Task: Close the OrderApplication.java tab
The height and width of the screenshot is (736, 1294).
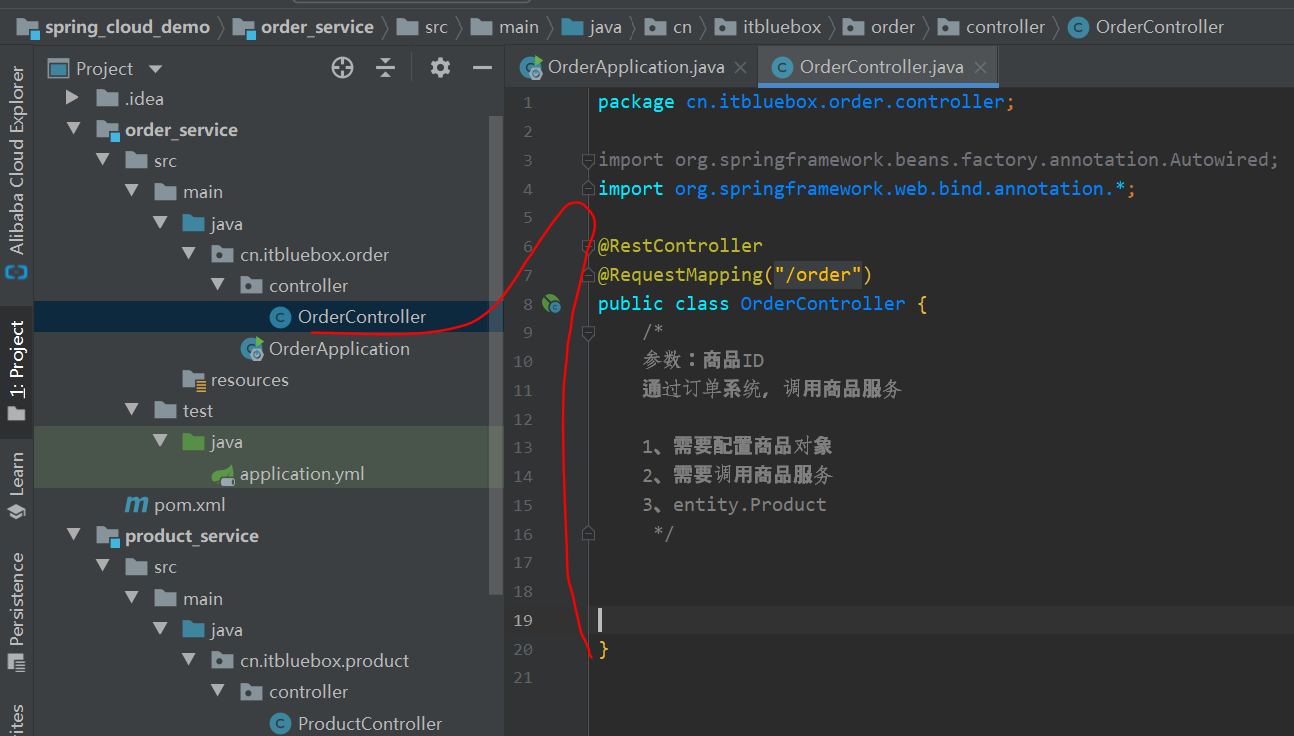Action: pos(741,68)
